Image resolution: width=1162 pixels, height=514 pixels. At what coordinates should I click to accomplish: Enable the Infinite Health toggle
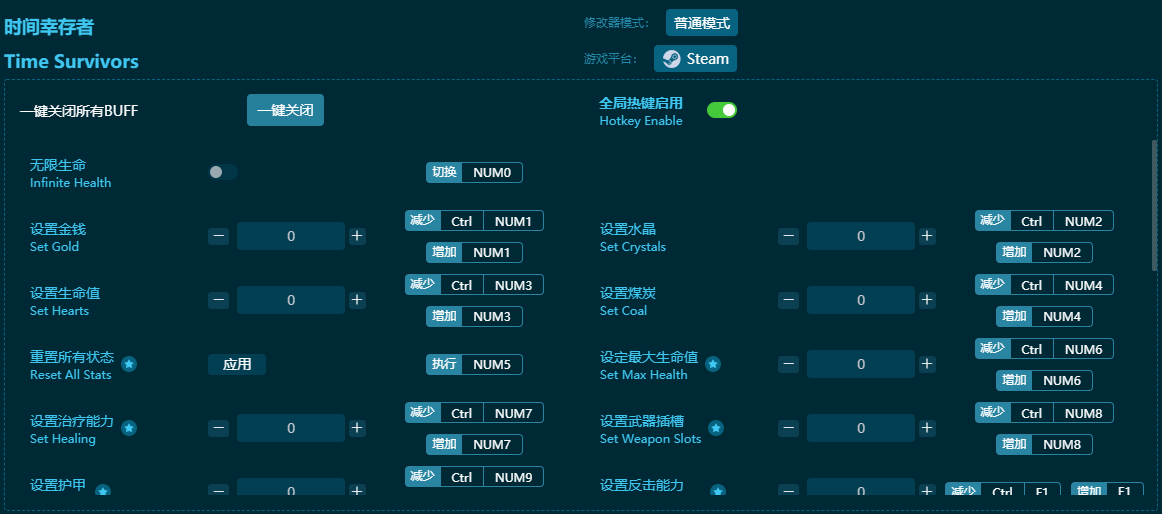pyautogui.click(x=222, y=172)
